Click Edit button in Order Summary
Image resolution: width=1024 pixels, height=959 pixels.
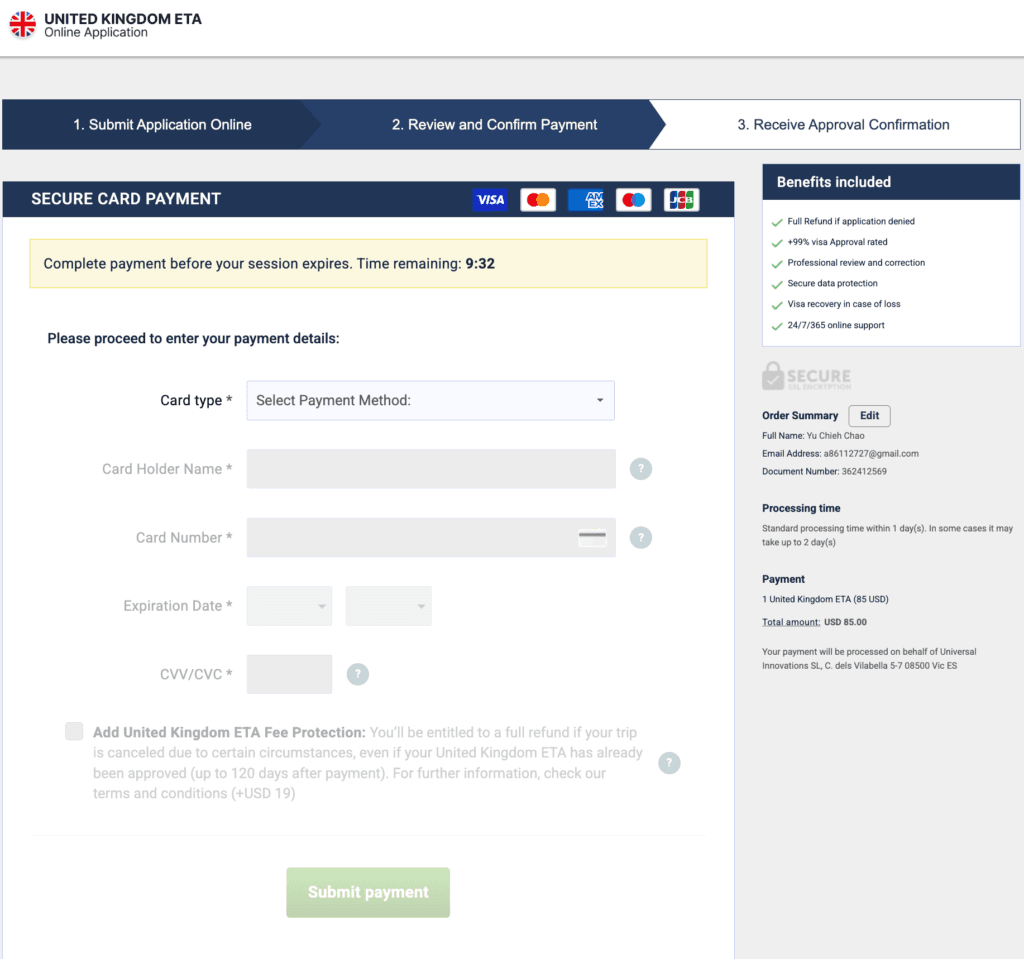(x=869, y=416)
